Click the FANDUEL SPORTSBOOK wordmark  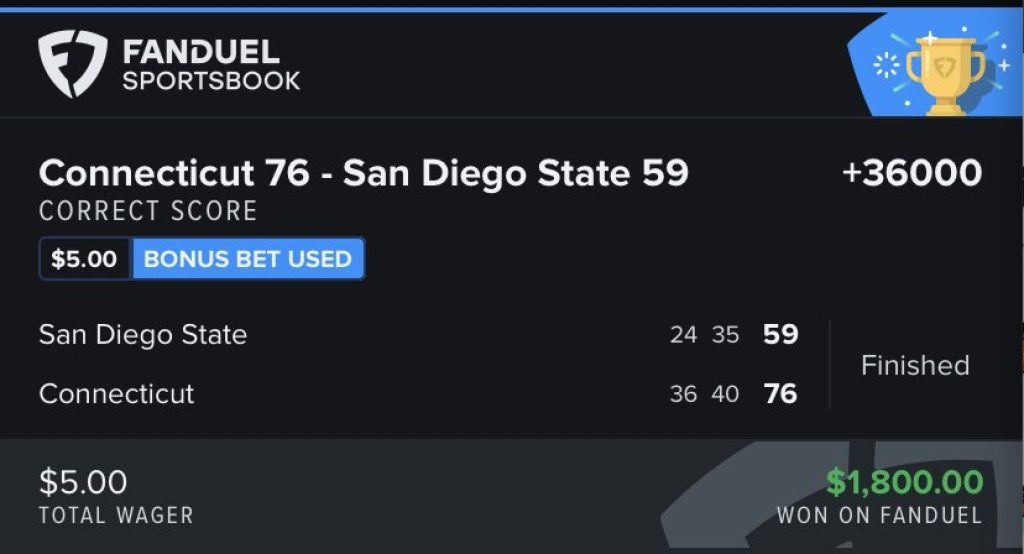tap(211, 65)
